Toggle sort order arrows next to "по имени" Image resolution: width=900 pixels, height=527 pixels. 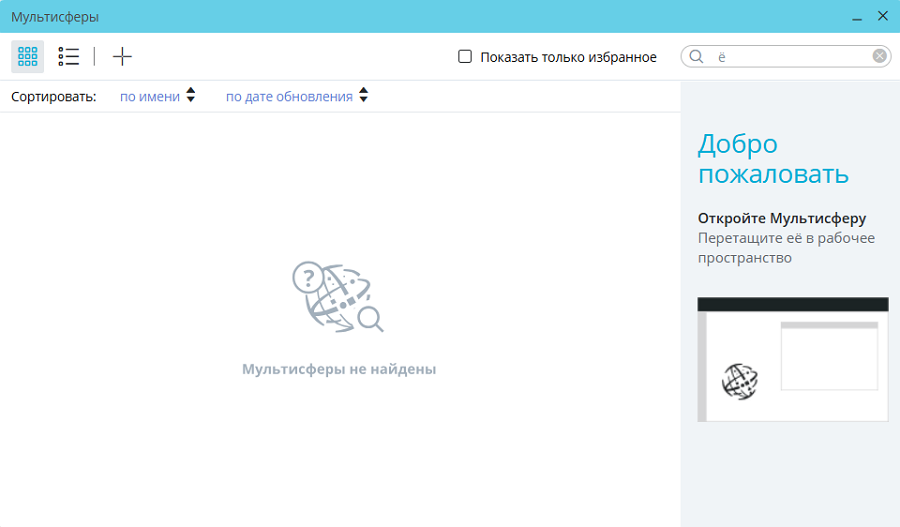[191, 95]
